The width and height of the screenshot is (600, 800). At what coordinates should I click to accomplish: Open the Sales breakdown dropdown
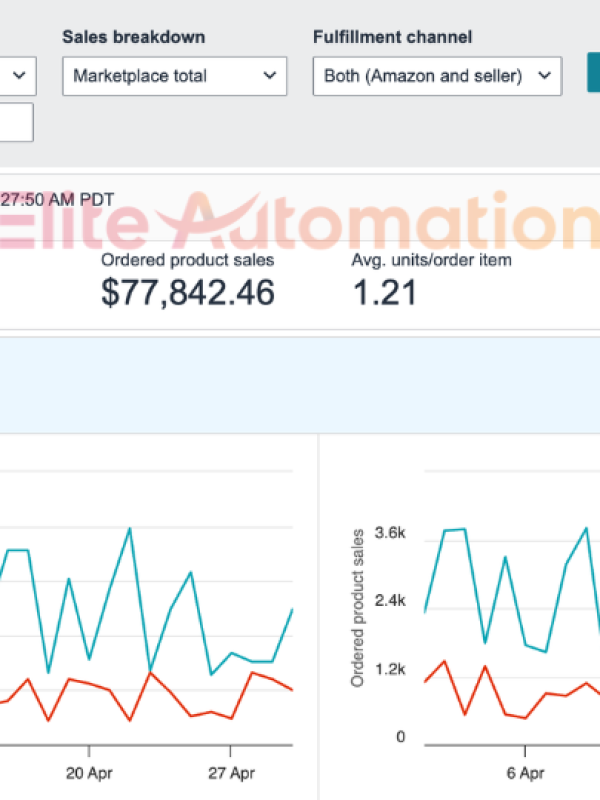click(x=174, y=76)
